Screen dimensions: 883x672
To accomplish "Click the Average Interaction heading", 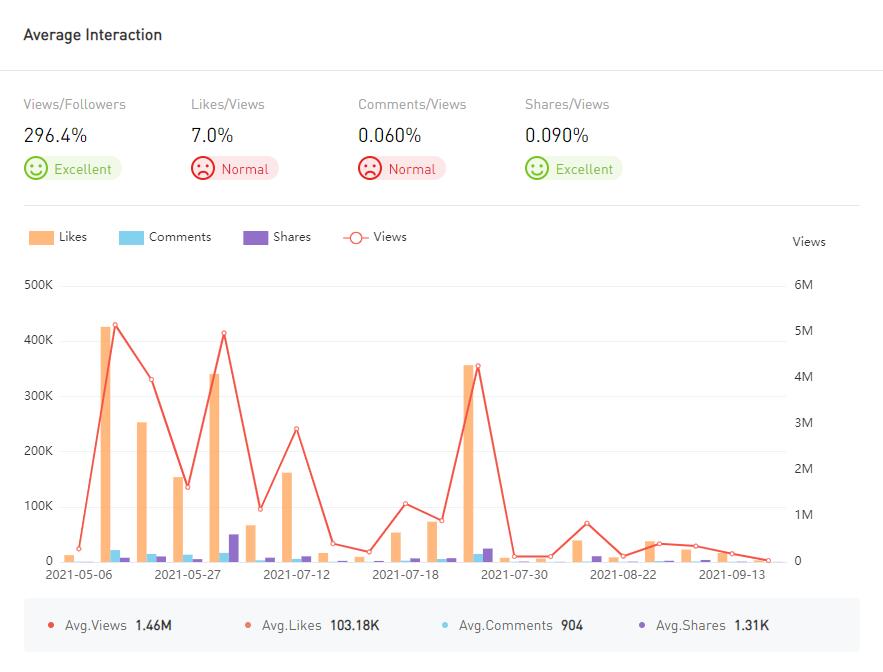I will tap(92, 35).
